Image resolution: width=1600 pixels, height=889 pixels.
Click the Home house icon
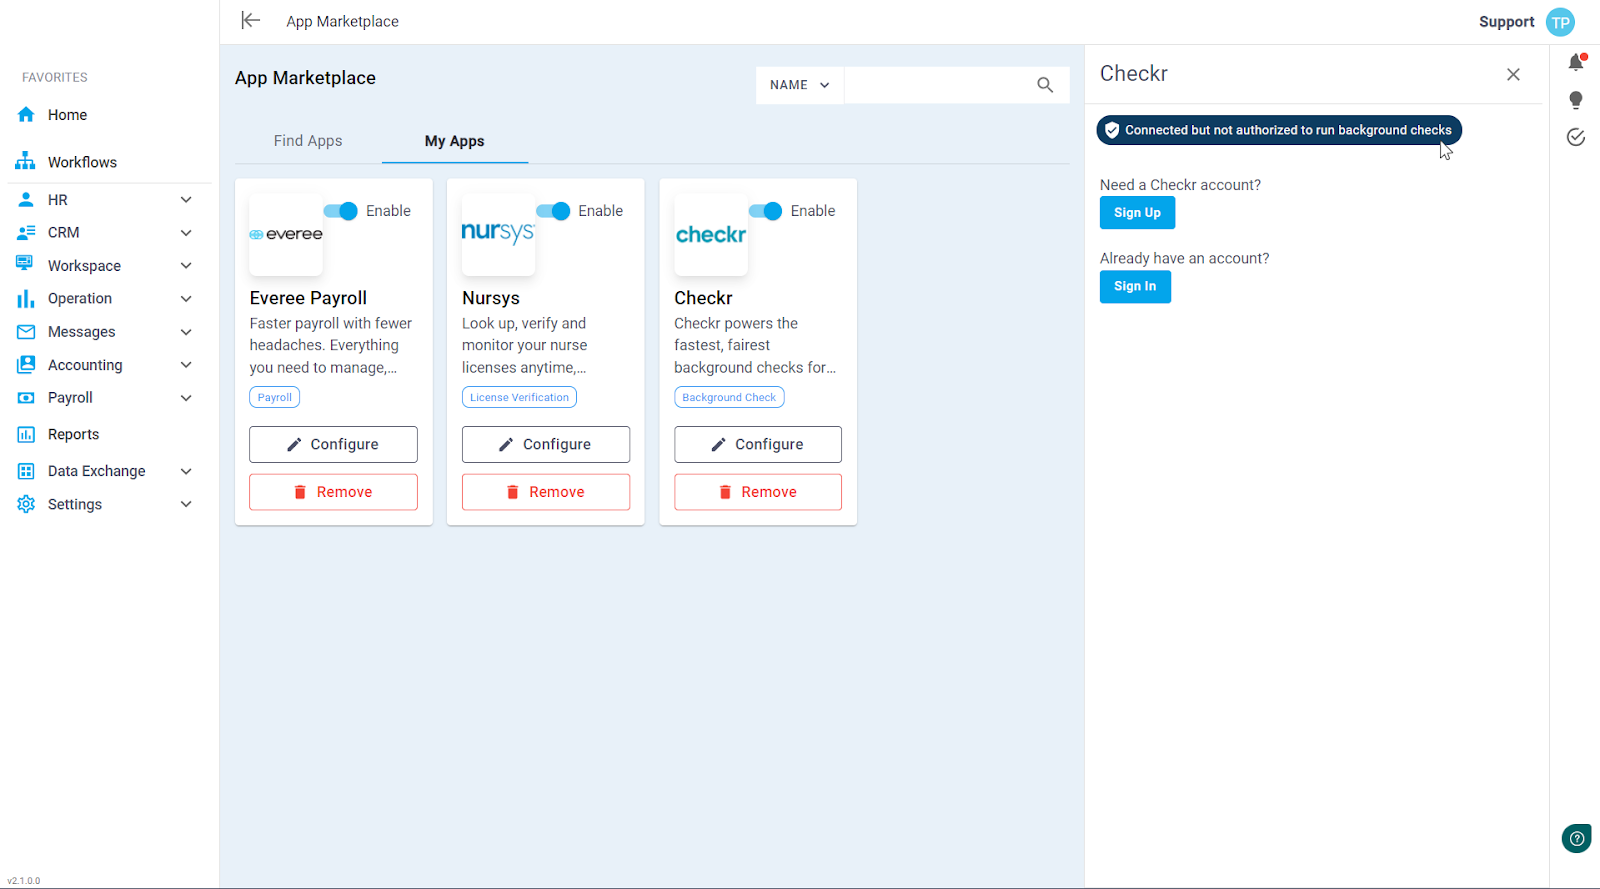click(x=26, y=115)
